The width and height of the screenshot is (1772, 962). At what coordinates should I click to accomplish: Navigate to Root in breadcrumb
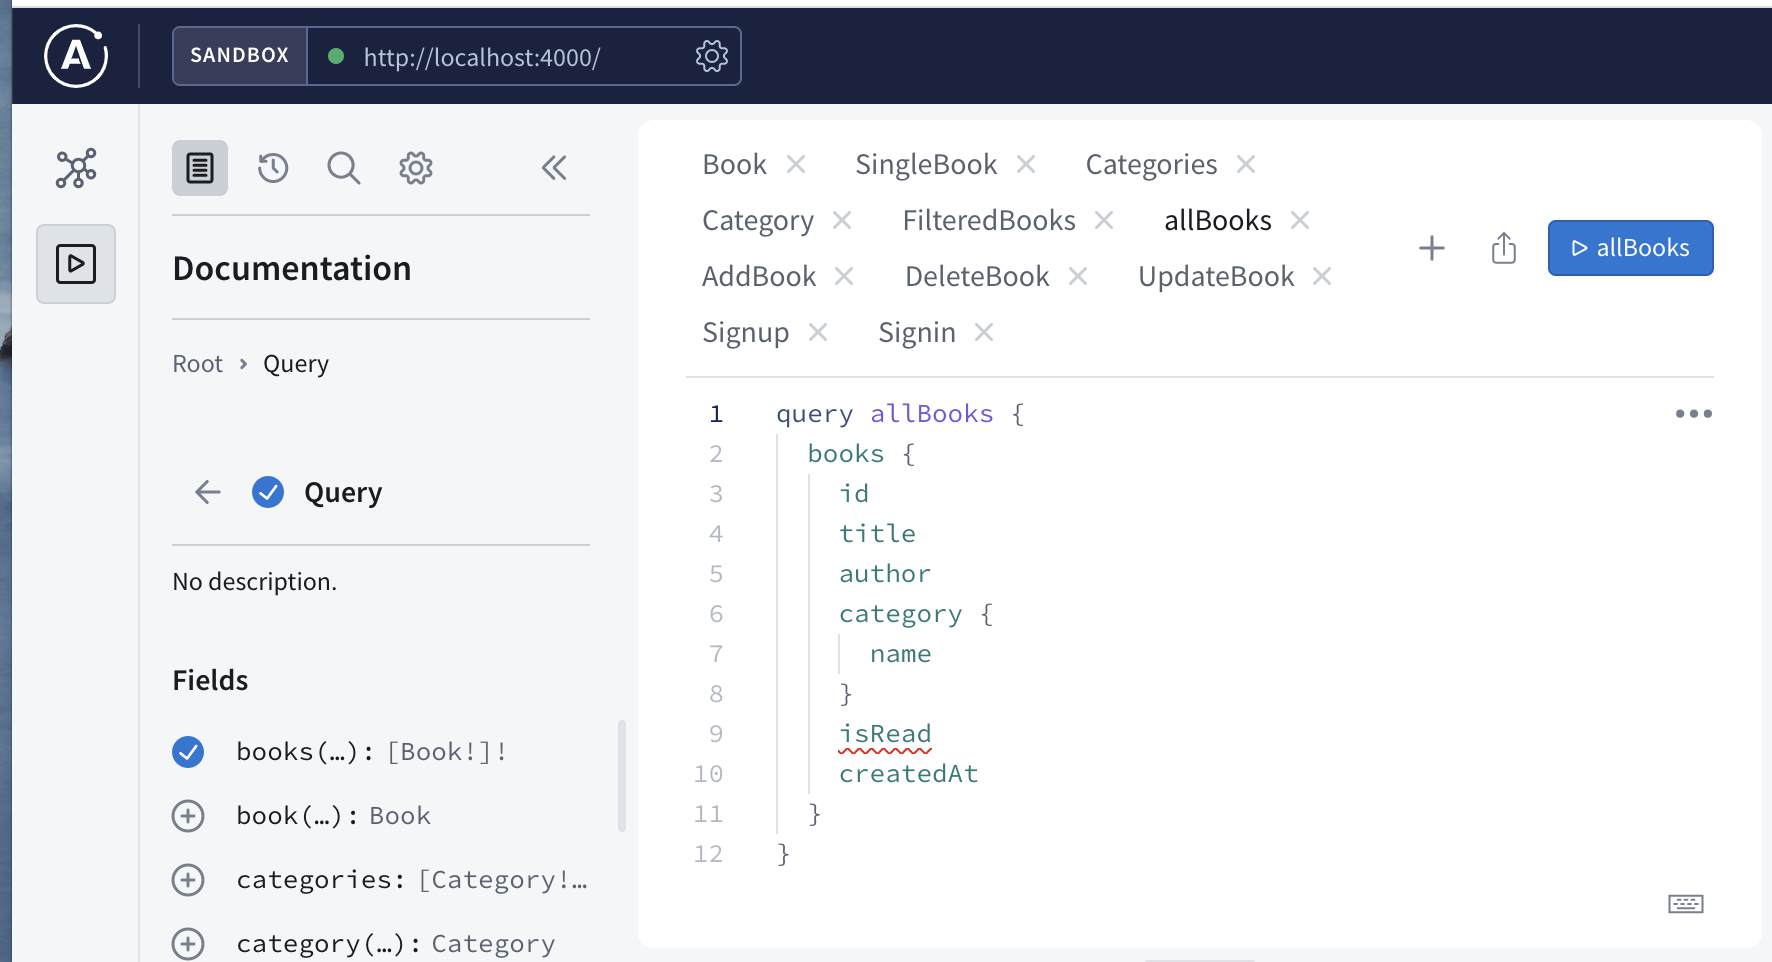[197, 364]
